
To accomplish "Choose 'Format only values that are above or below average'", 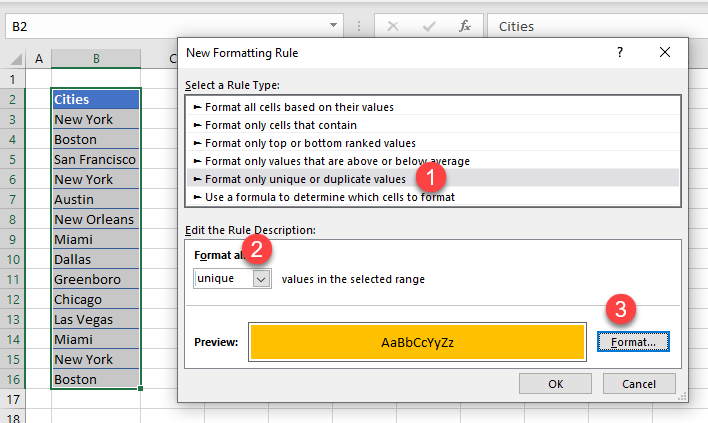I will coord(337,161).
